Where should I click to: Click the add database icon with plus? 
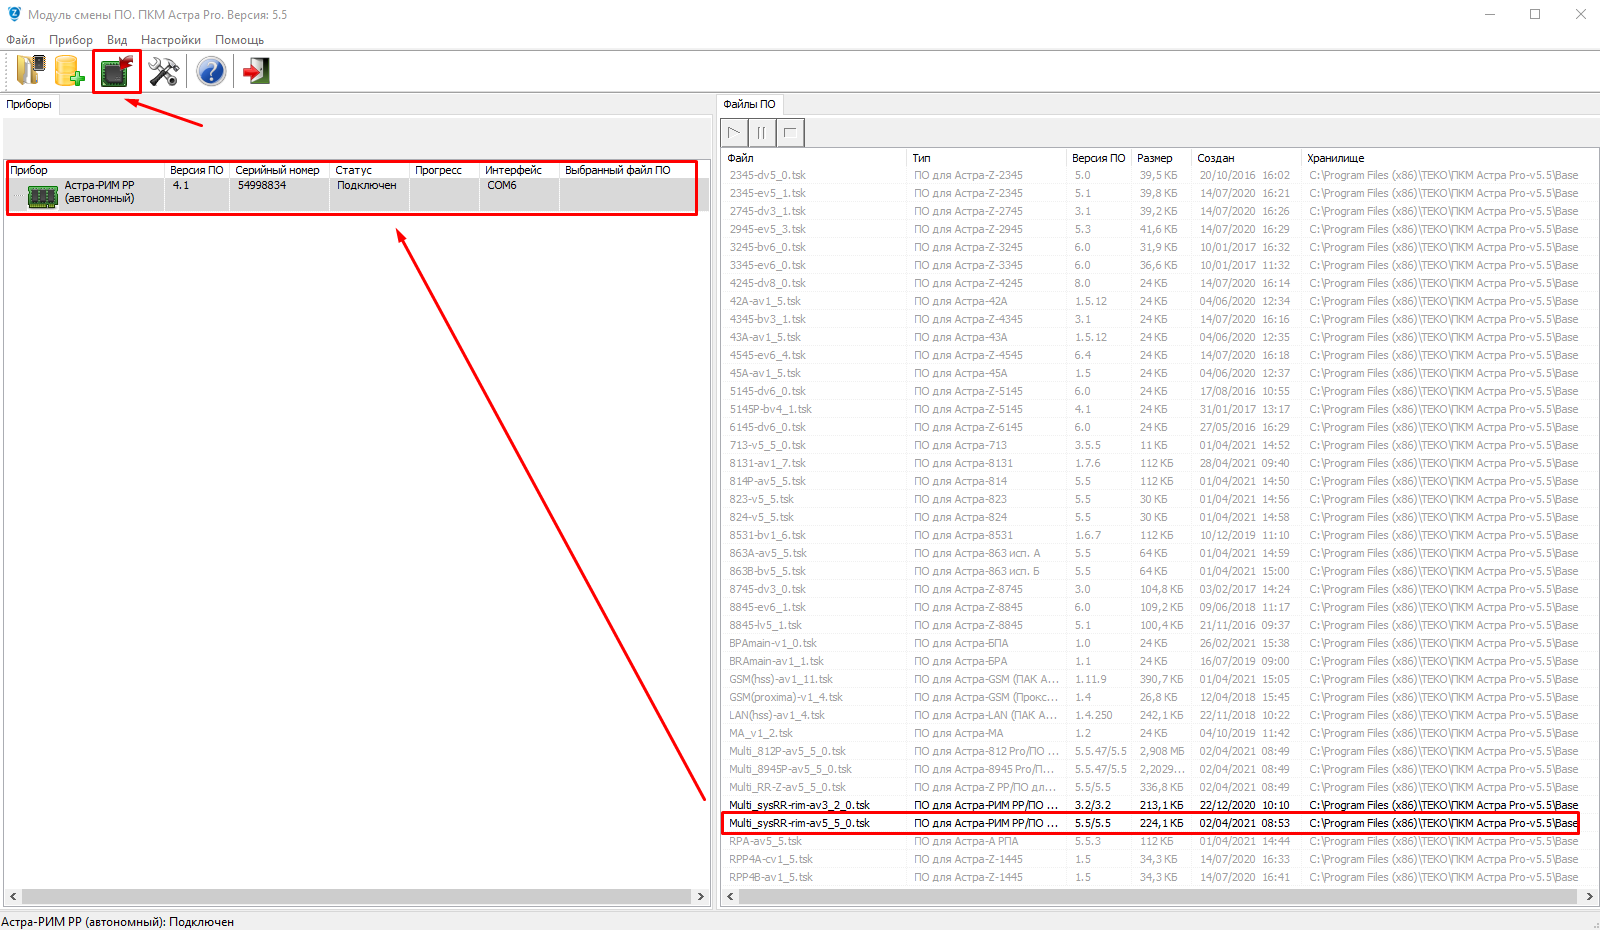tap(69, 71)
